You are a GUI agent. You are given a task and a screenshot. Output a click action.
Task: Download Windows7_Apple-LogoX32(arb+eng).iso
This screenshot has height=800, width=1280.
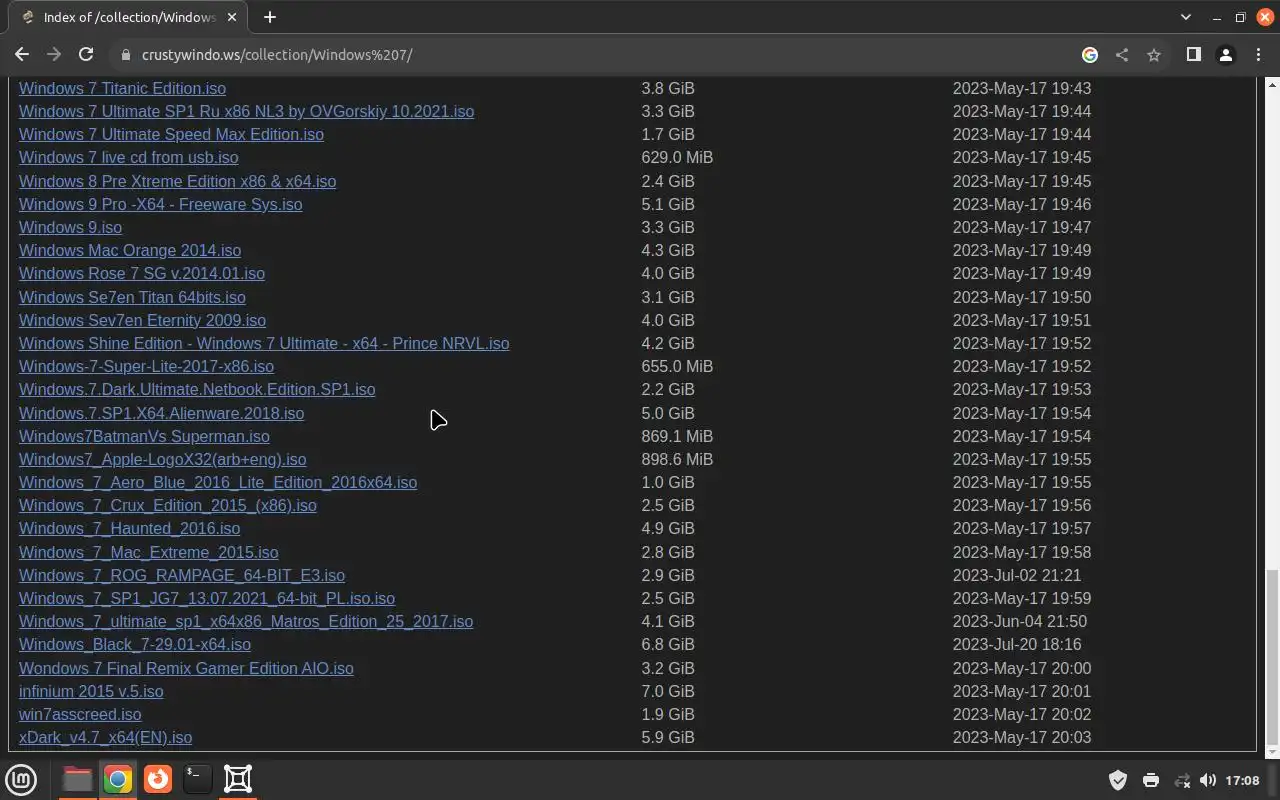point(162,459)
